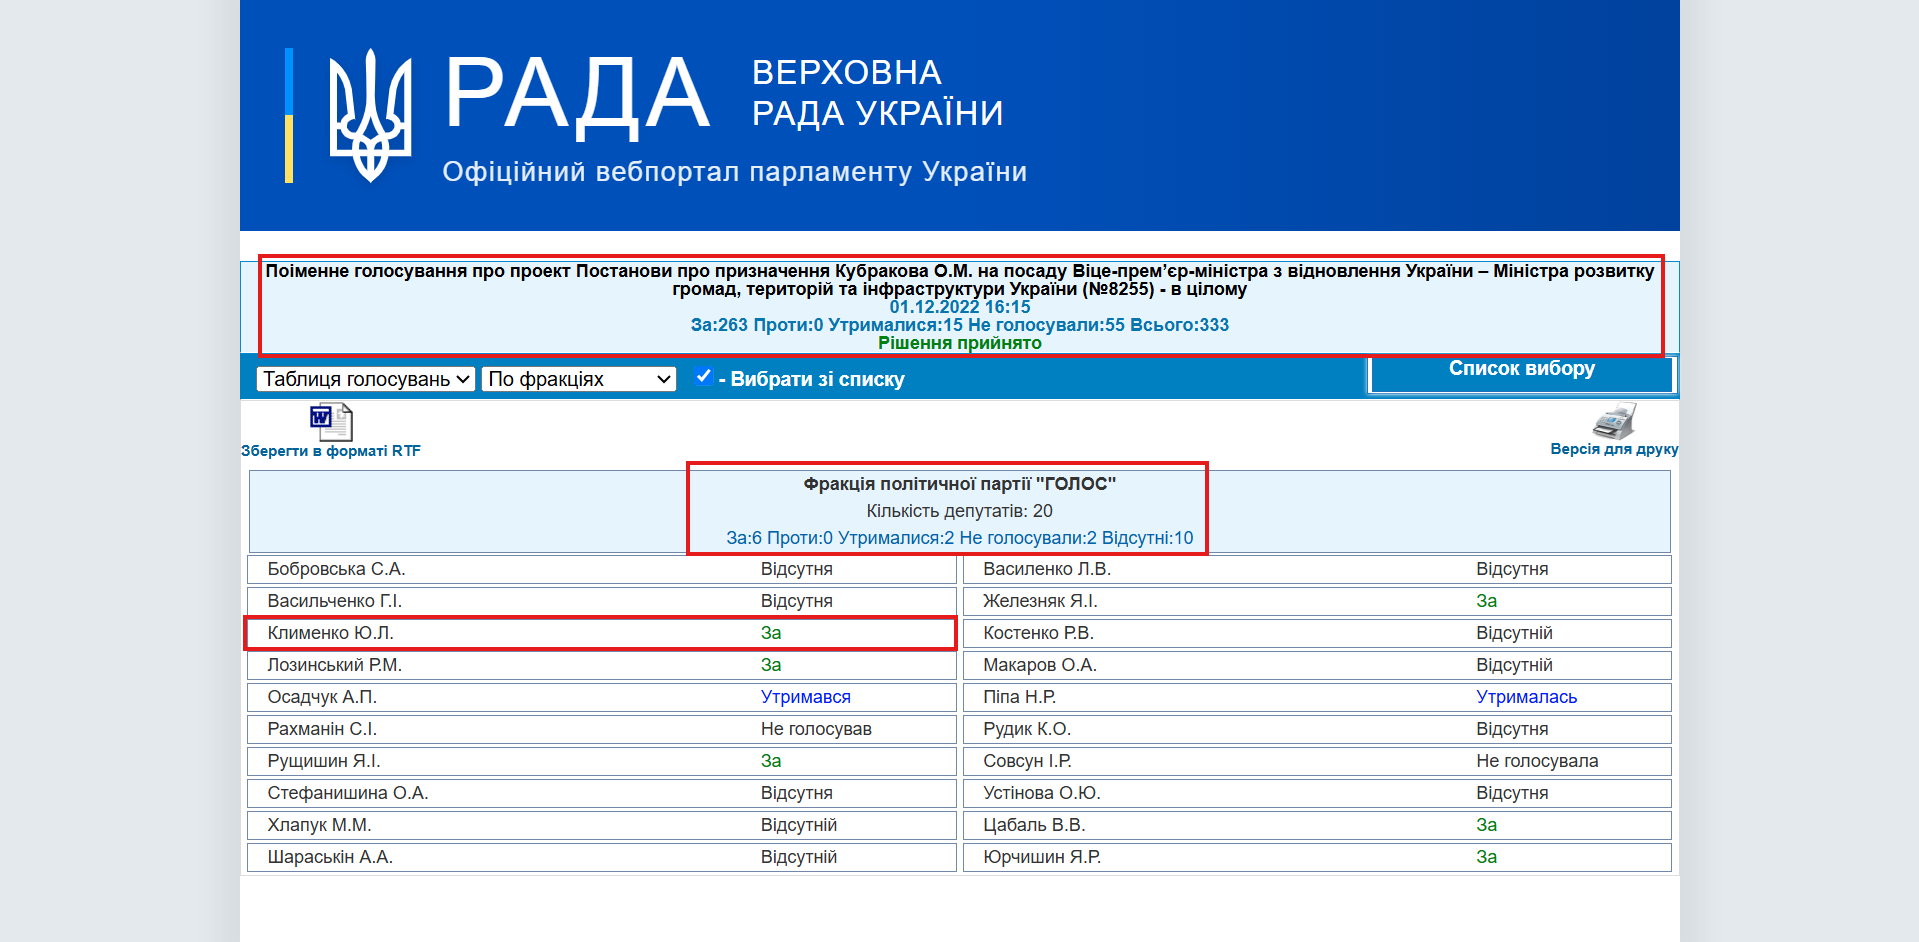Click 'Офіційний вебпортал парламенту України' text
The height and width of the screenshot is (942, 1919).
735,172
